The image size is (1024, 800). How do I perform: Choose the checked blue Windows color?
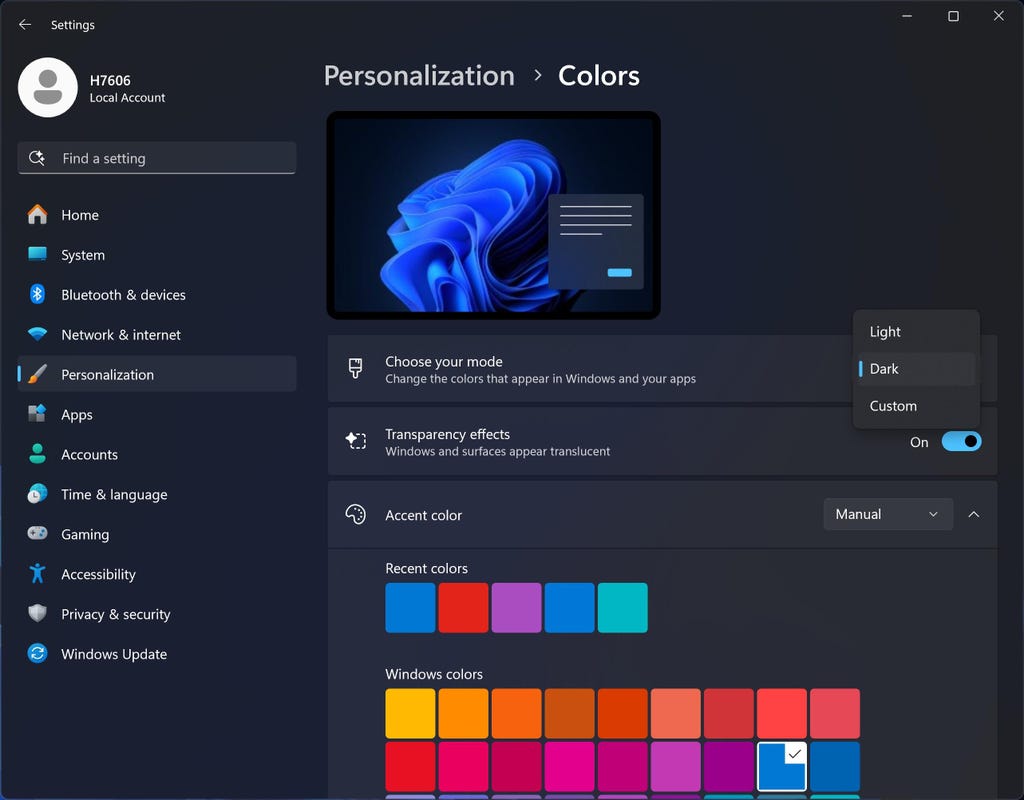tap(782, 766)
